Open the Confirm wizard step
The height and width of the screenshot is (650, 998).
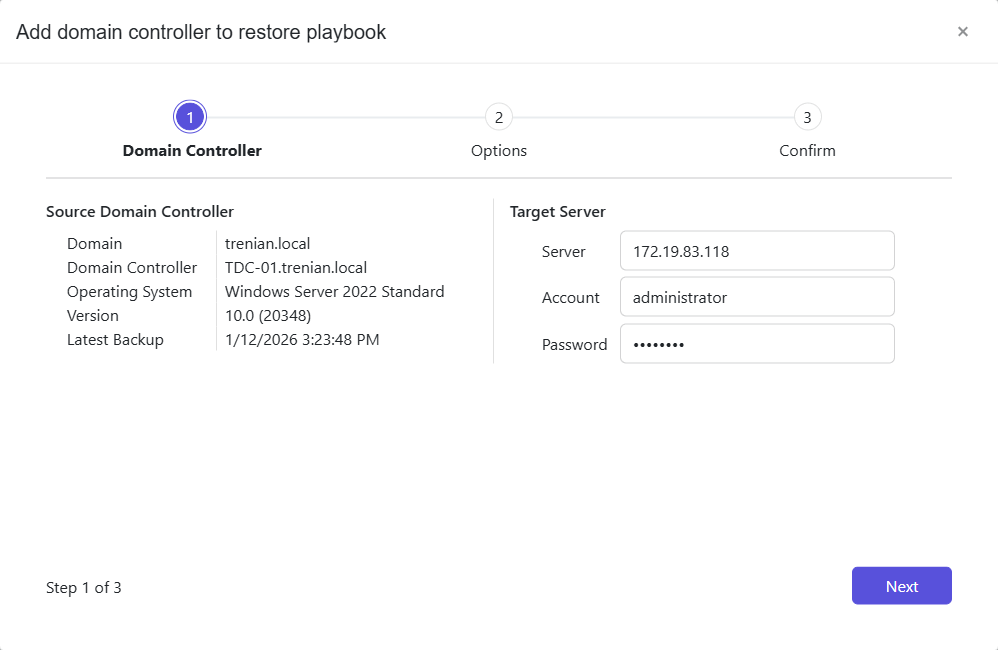click(807, 150)
